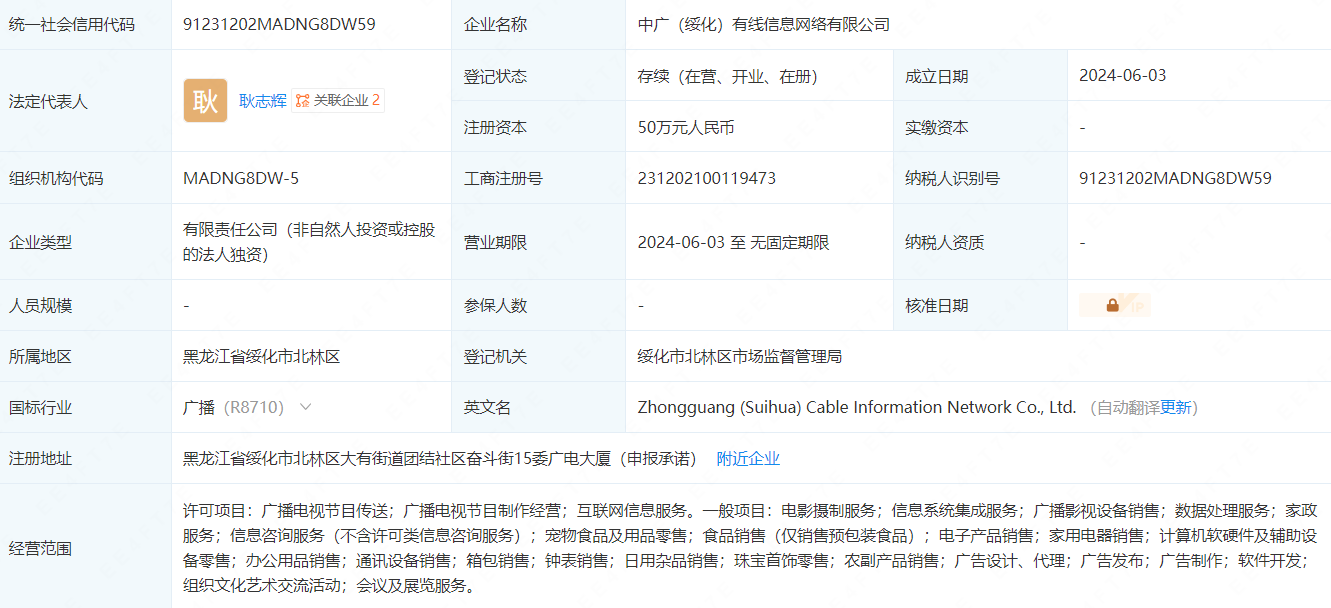Open the 关联企业 2 related companies badge
This screenshot has height=608, width=1331.
[x=338, y=101]
